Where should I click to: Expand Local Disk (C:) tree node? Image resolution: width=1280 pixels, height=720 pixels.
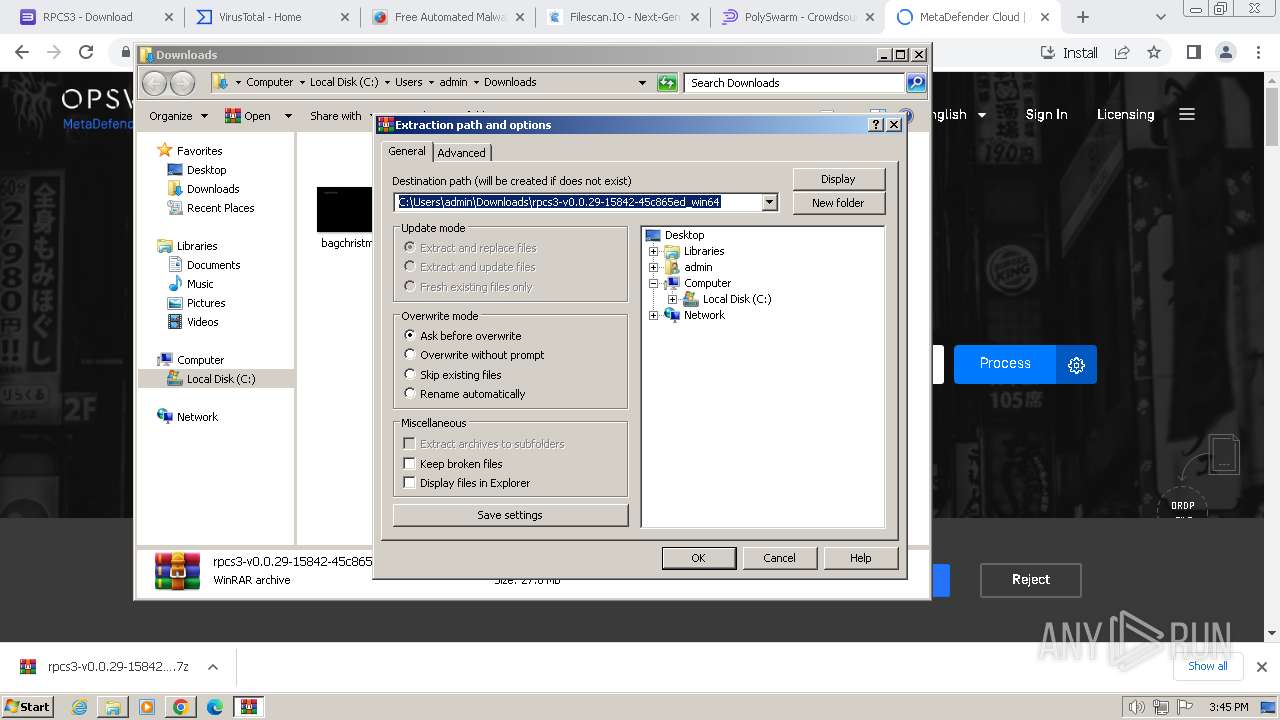click(672, 299)
